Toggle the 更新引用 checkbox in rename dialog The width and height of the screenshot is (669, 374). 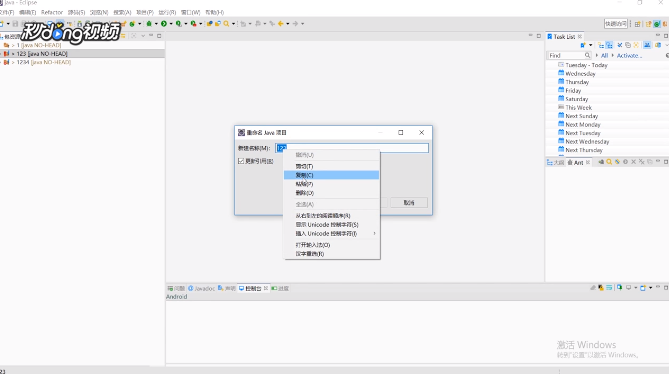click(x=241, y=161)
